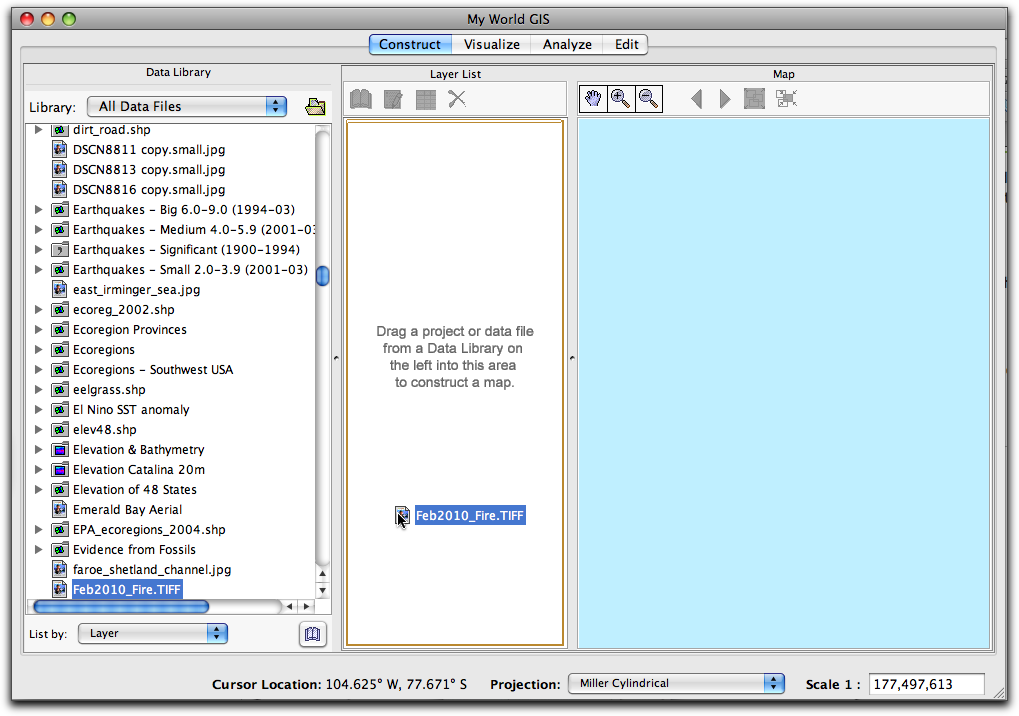Image resolution: width=1019 pixels, height=716 pixels.
Task: Select the zoom out magnifier tool
Action: coord(649,98)
